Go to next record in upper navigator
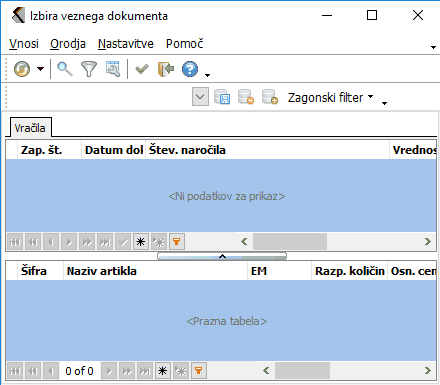Image resolution: width=440 pixels, height=385 pixels. [x=69, y=241]
